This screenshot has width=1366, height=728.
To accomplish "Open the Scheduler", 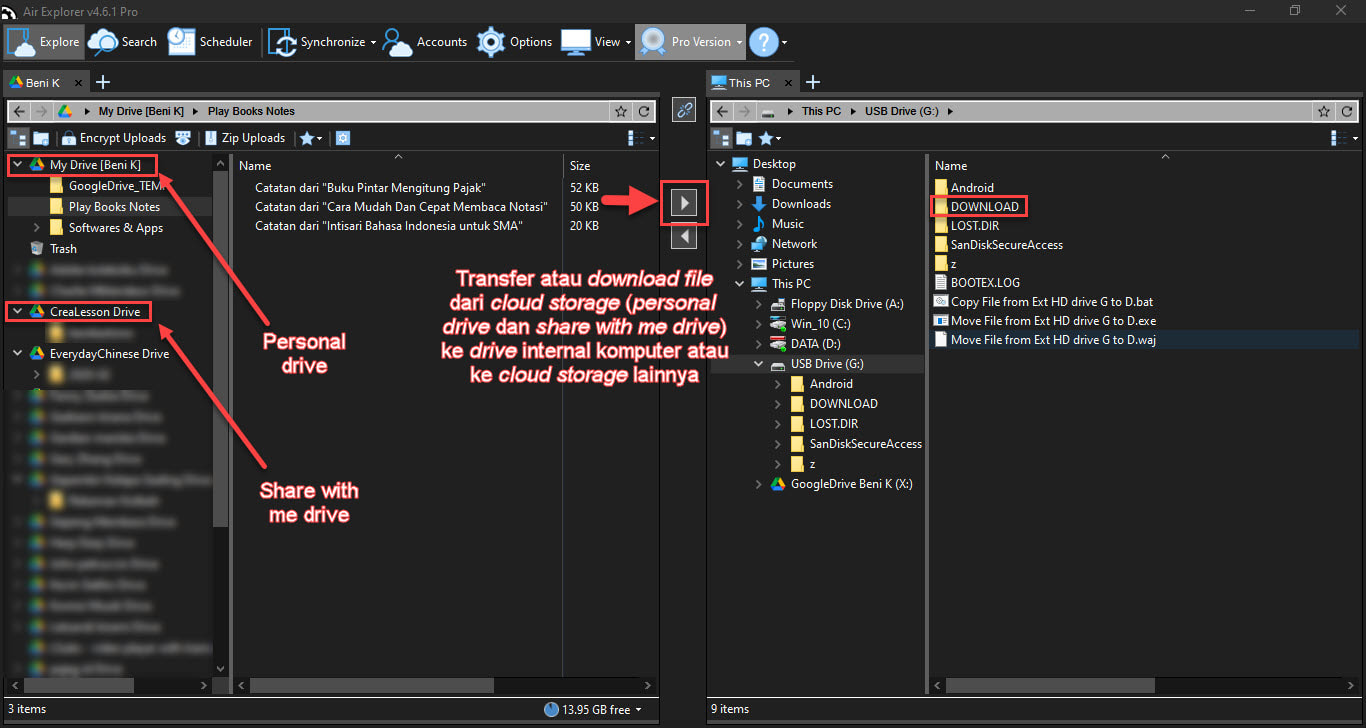I will pyautogui.click(x=210, y=42).
